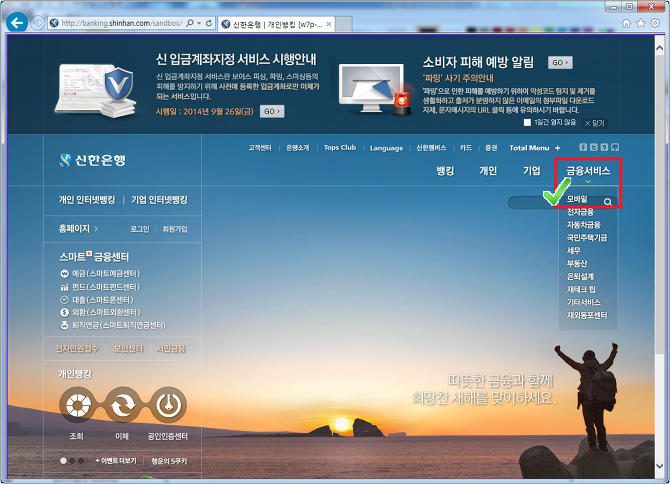Check the 1일간 열지 않음 checkbox
Screen dimensions: 670x484
(527, 123)
